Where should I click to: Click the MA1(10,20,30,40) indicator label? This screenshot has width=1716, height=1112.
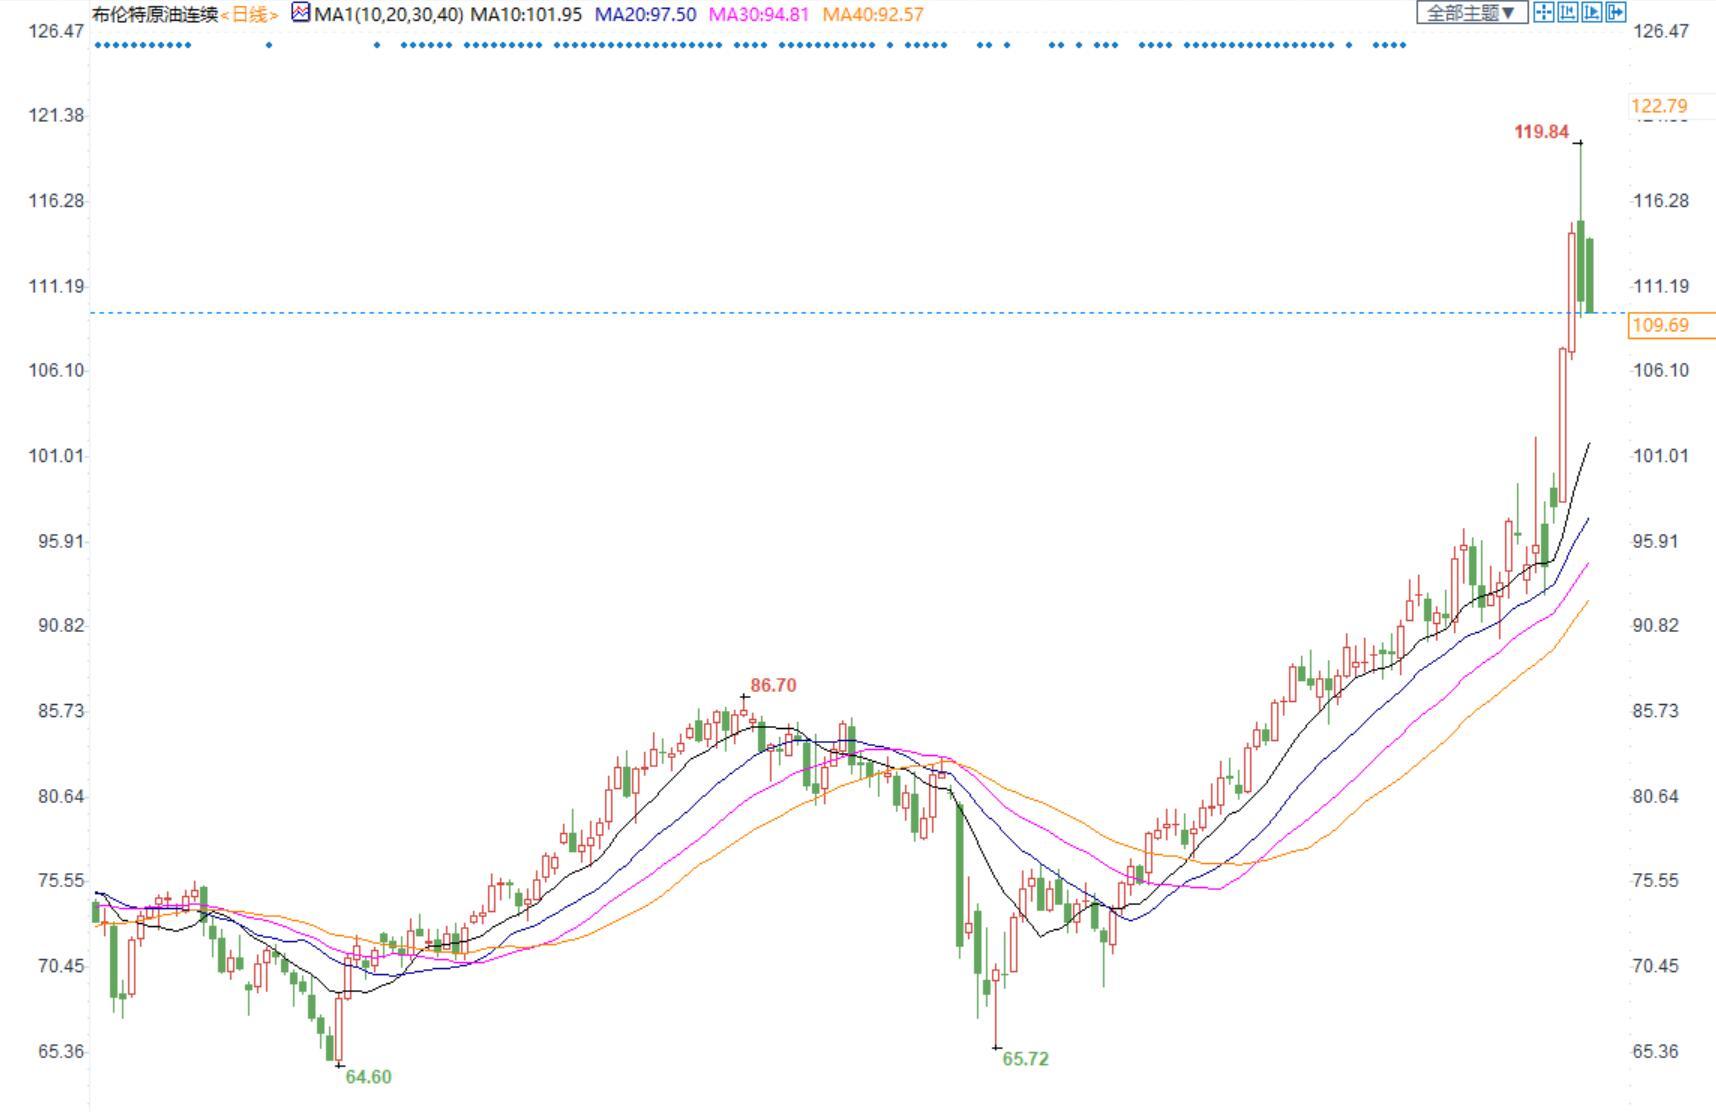[x=388, y=15]
